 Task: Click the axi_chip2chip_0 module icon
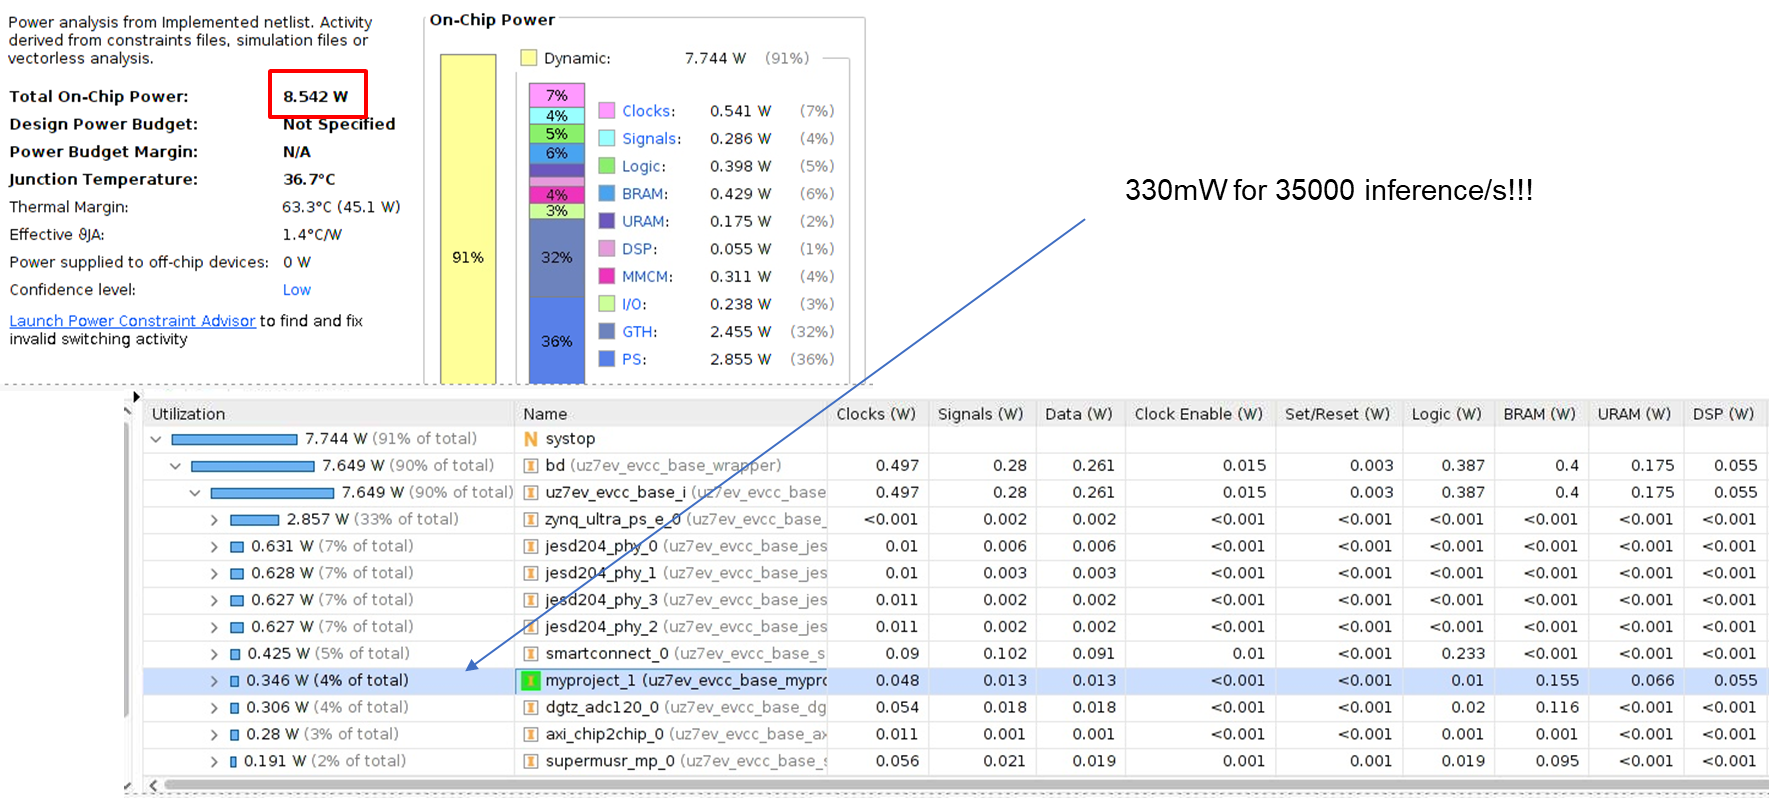pos(531,735)
